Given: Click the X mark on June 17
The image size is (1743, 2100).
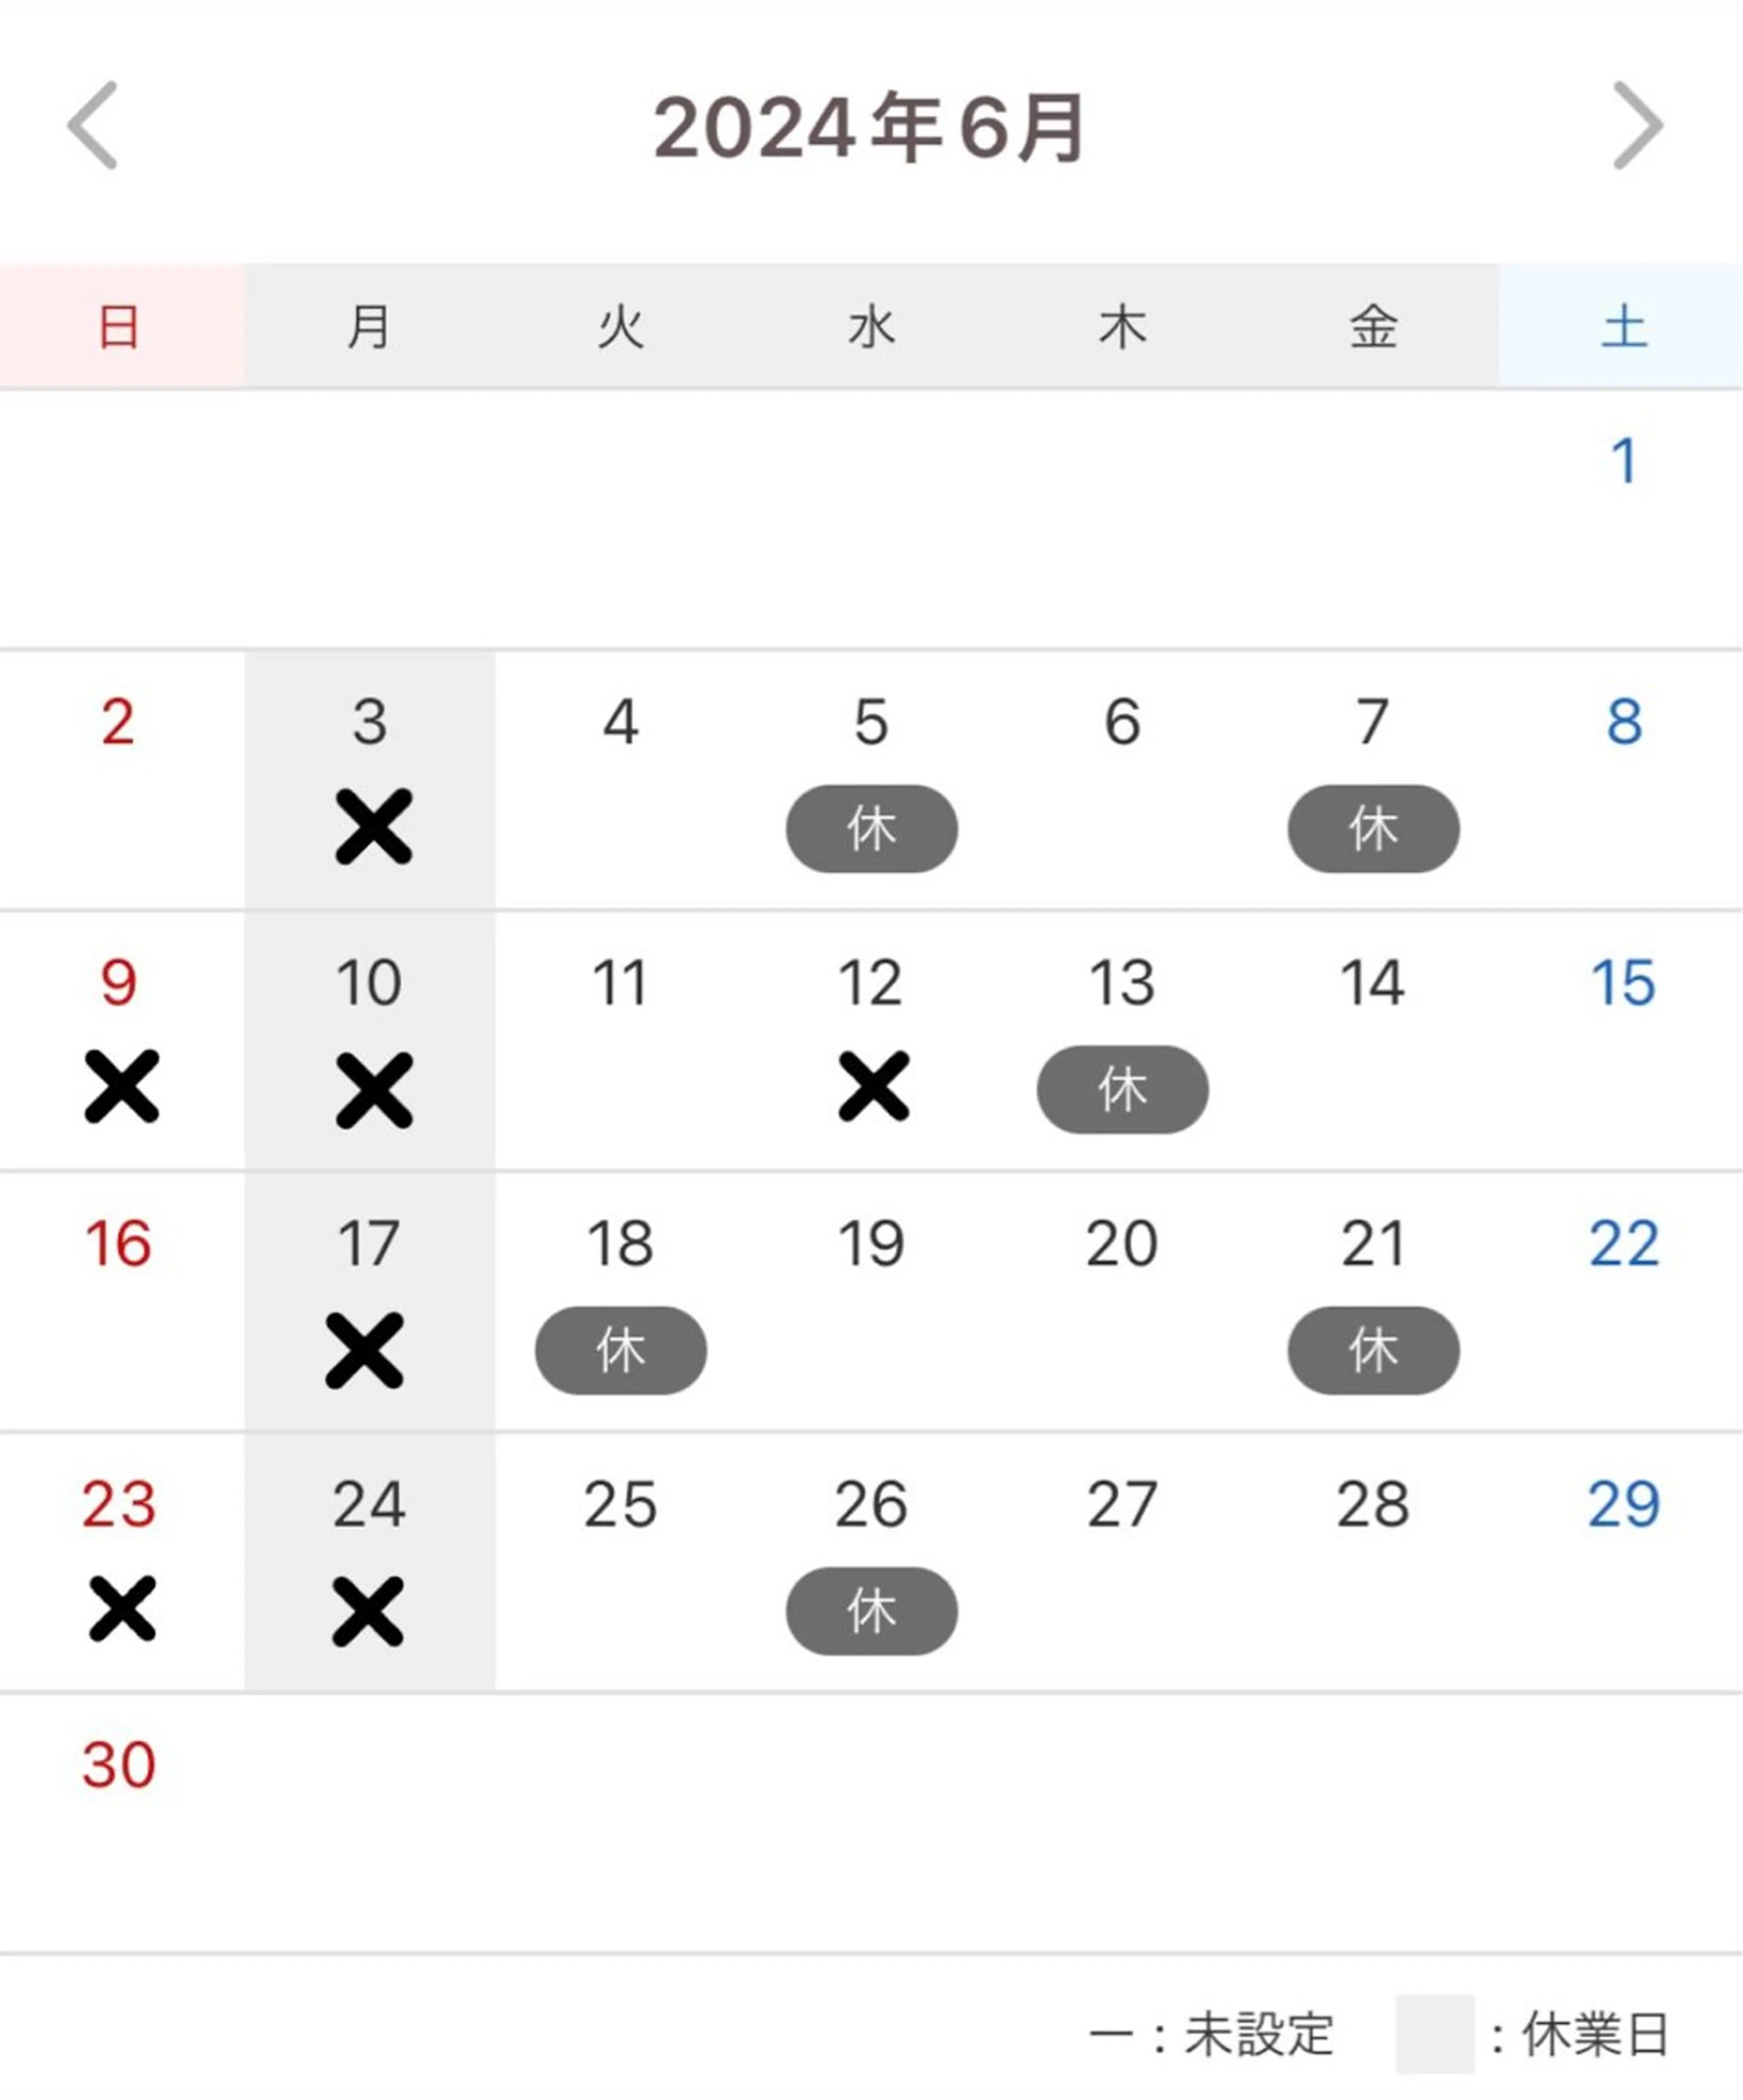Looking at the screenshot, I should pyautogui.click(x=365, y=1351).
